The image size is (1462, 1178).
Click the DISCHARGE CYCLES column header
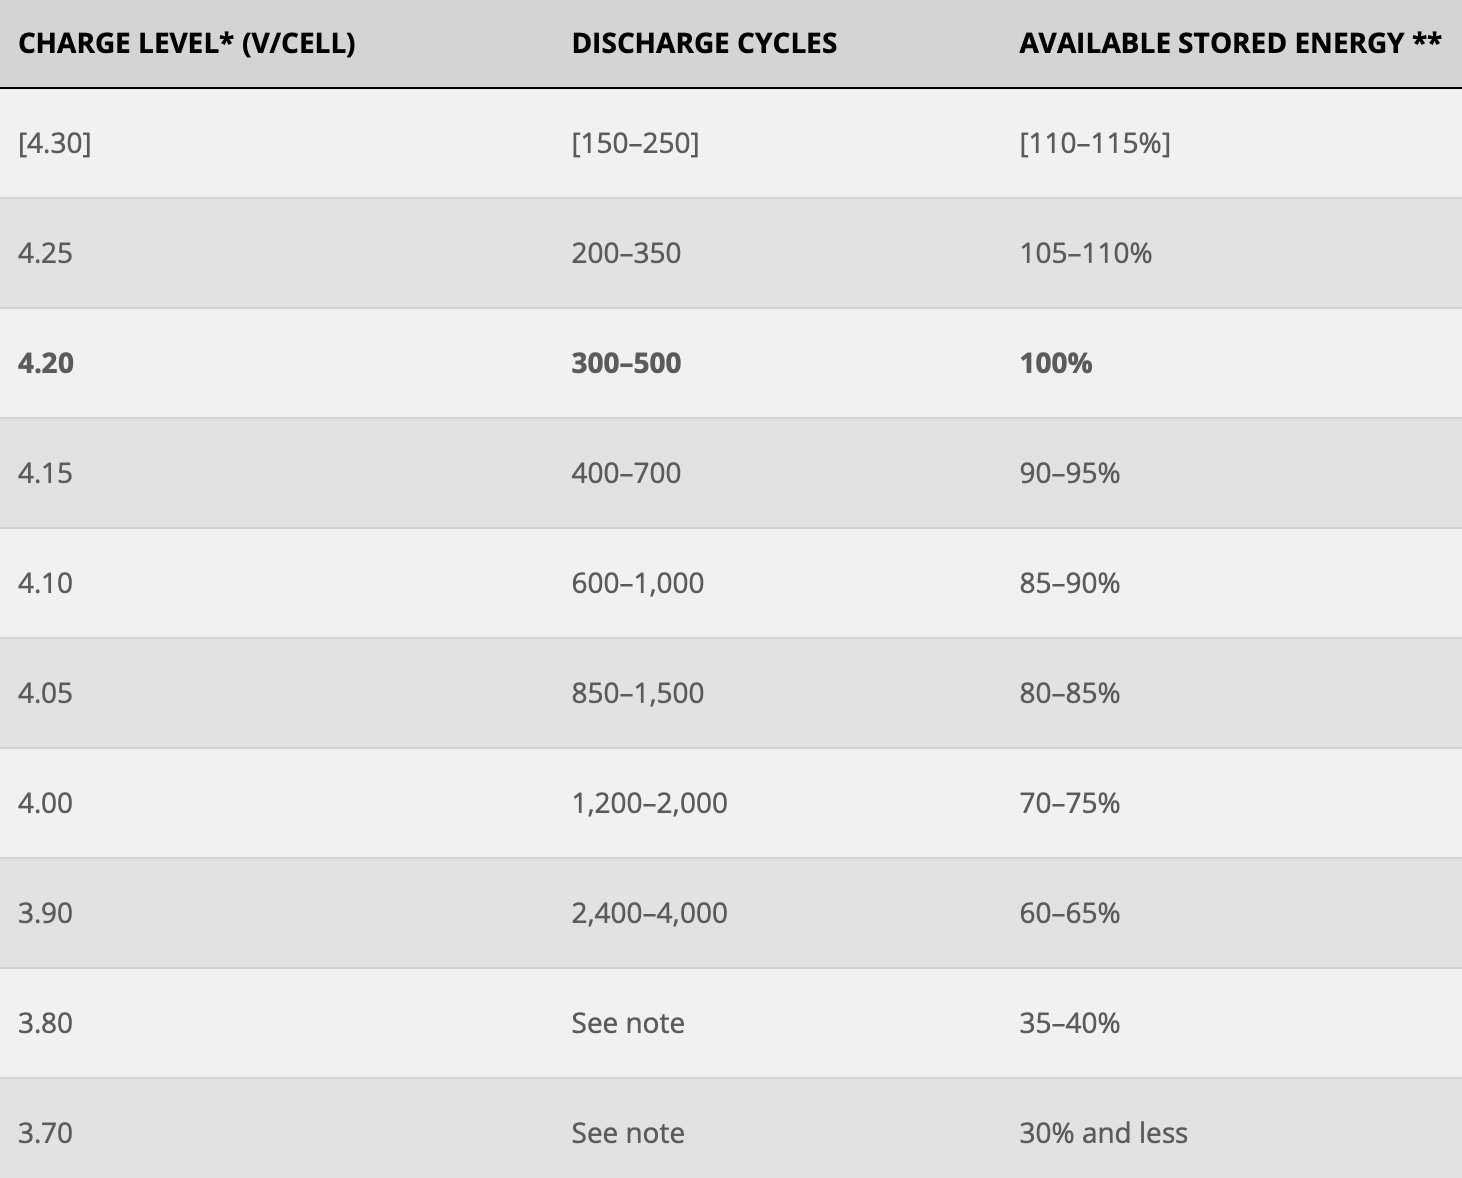click(704, 43)
